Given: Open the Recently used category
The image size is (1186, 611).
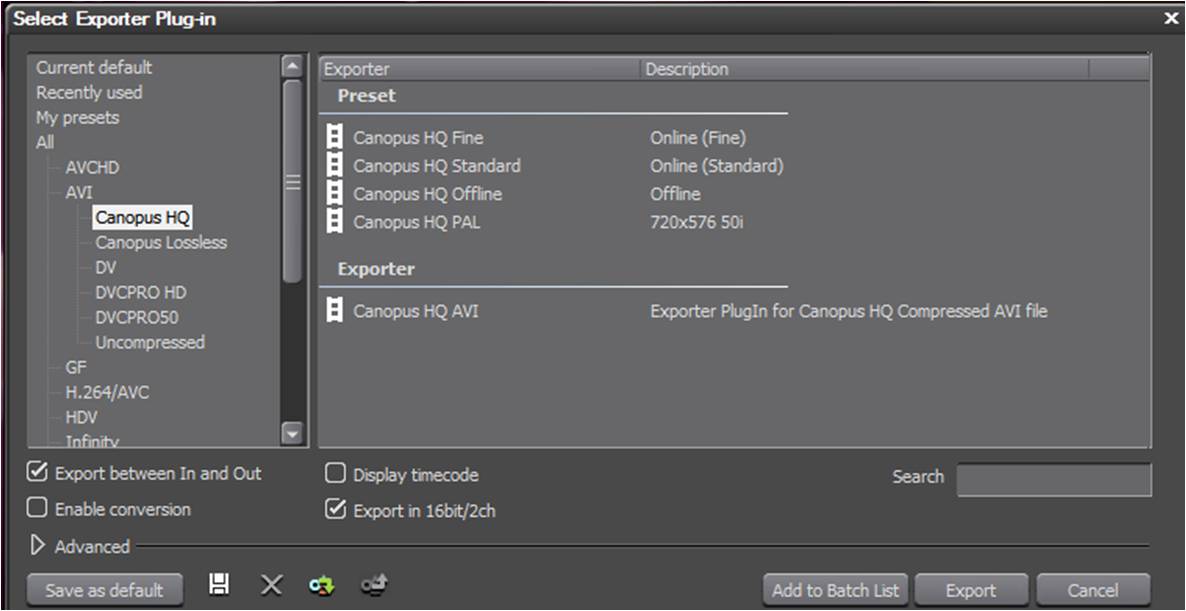Looking at the screenshot, I should [x=89, y=92].
